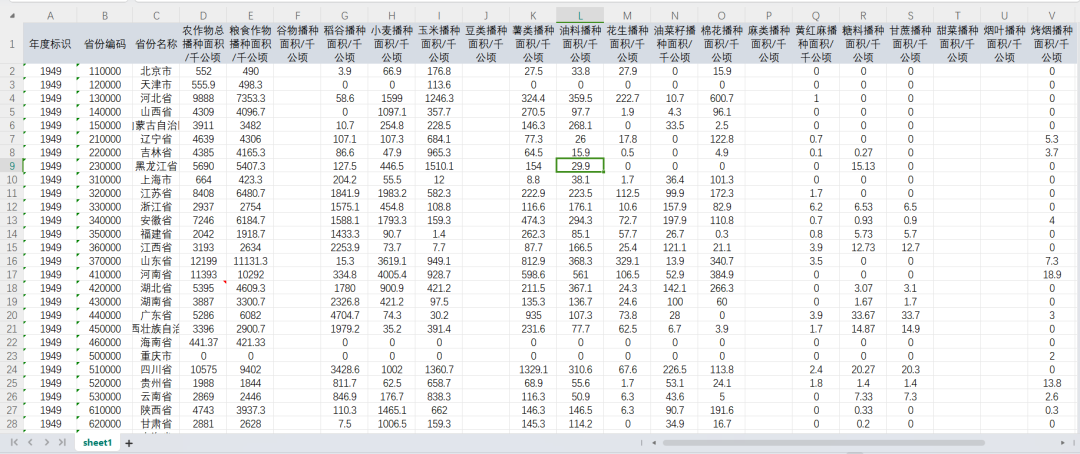This screenshot has width=1080, height=454.
Task: Select the cell with value 9888
Action: tap(203, 98)
